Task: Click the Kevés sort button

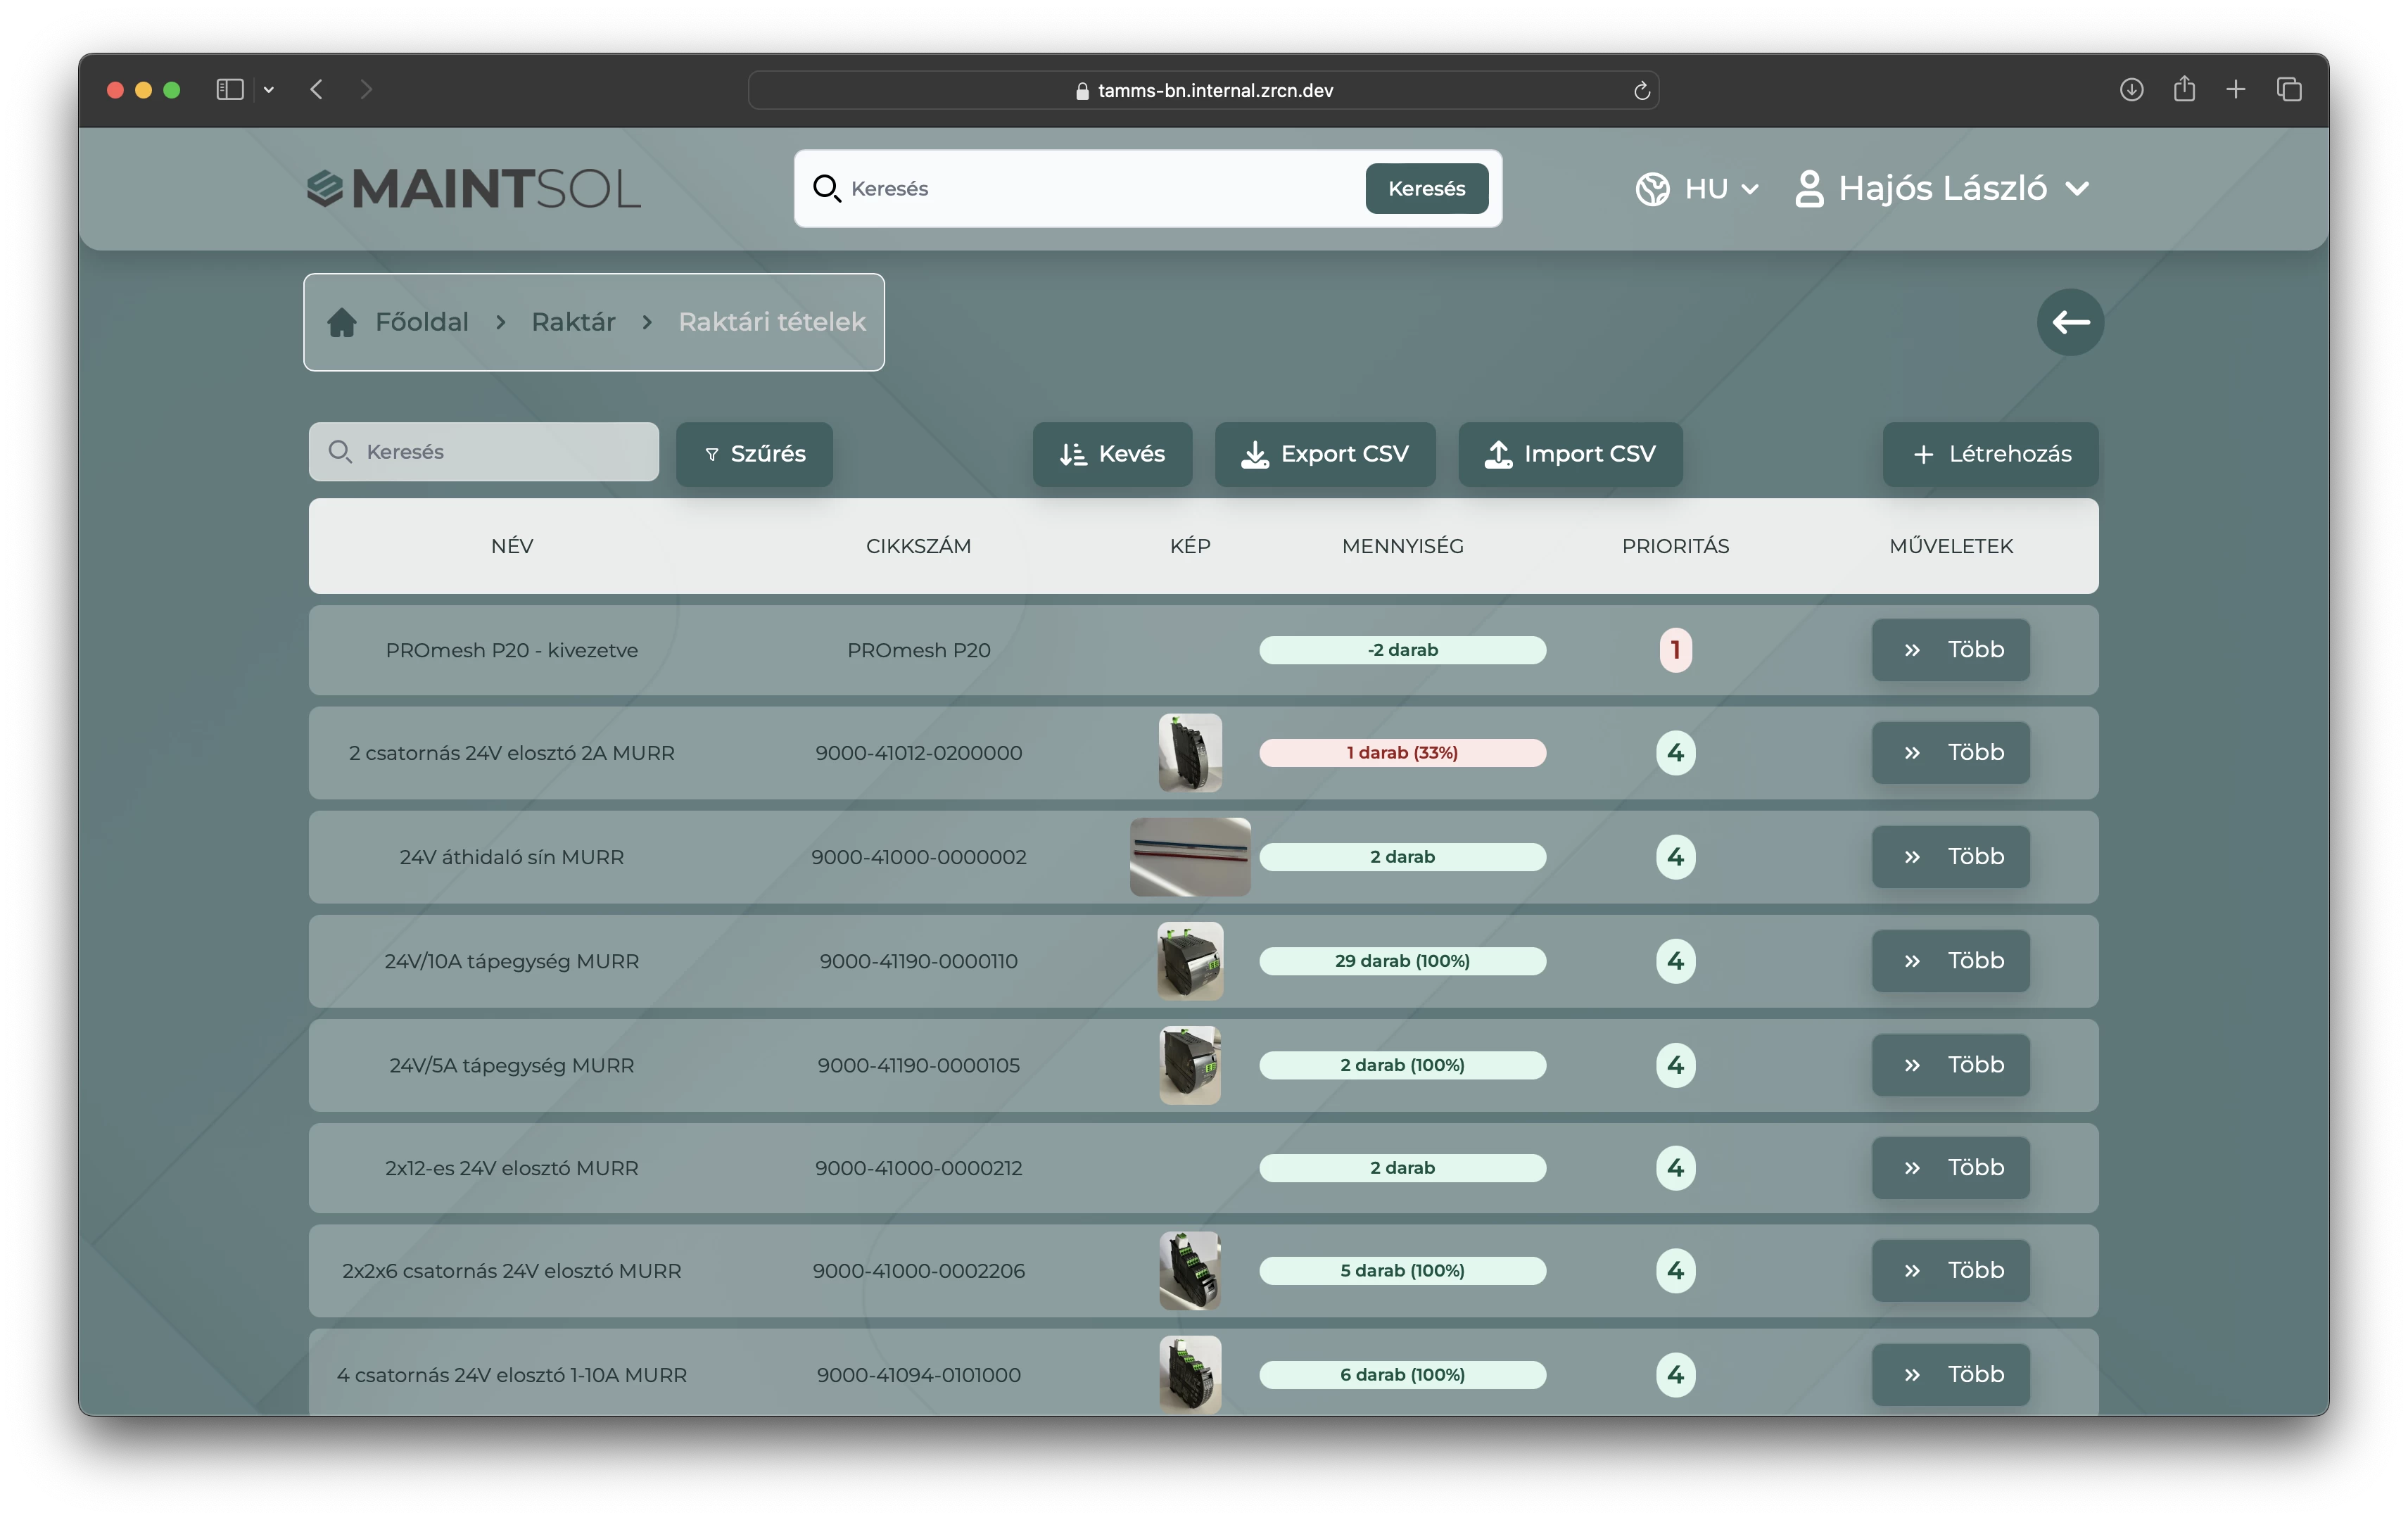Action: [1112, 454]
